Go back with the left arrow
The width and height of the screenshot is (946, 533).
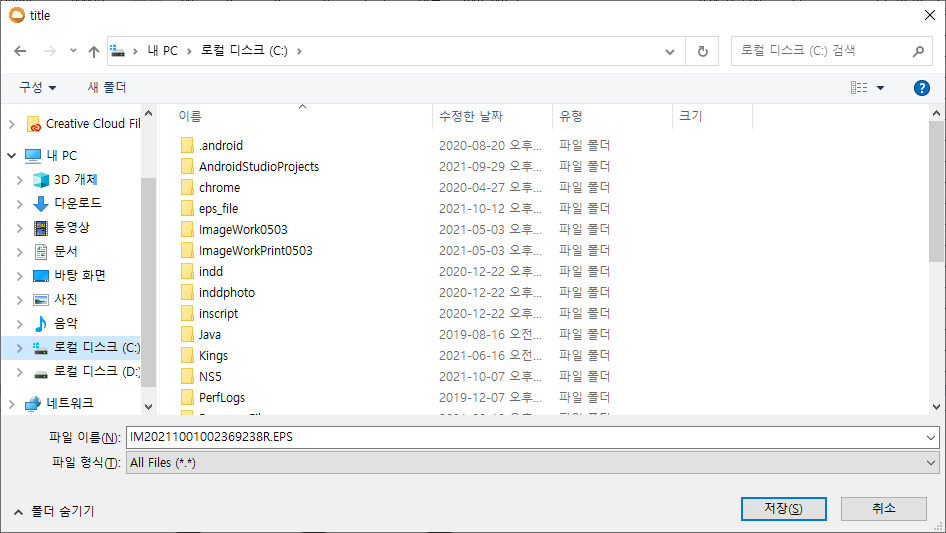20,51
